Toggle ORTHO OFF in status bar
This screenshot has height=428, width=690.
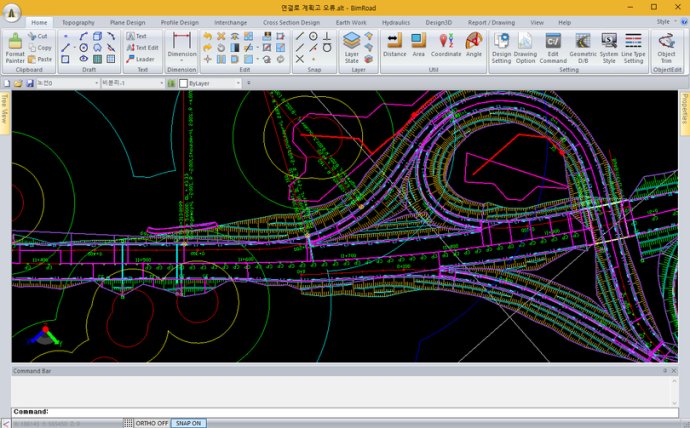(152, 423)
